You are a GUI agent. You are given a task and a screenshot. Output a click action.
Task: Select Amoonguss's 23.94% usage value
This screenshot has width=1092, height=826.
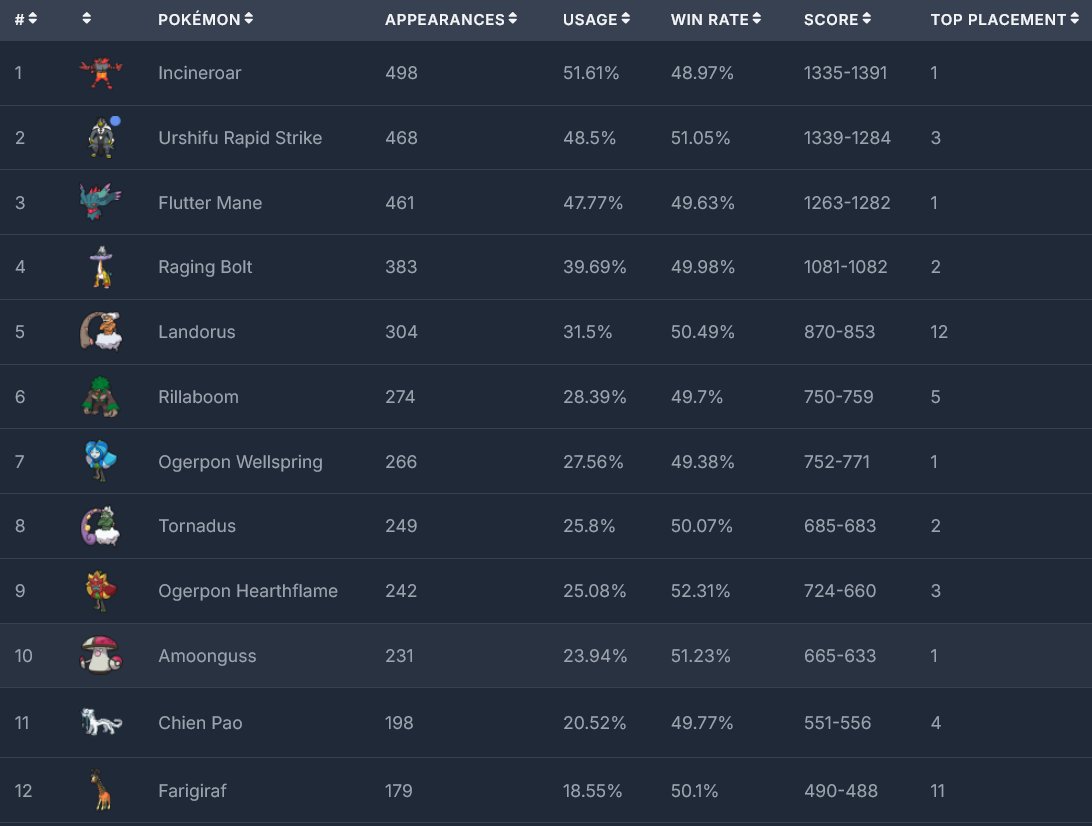[595, 656]
